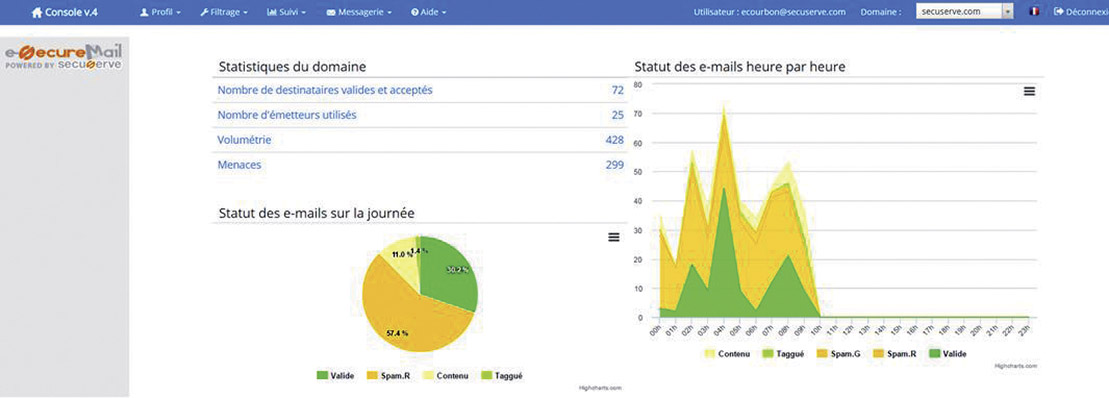Click the Suivi chart icon
This screenshot has height=398, width=1109.
pos(272,13)
